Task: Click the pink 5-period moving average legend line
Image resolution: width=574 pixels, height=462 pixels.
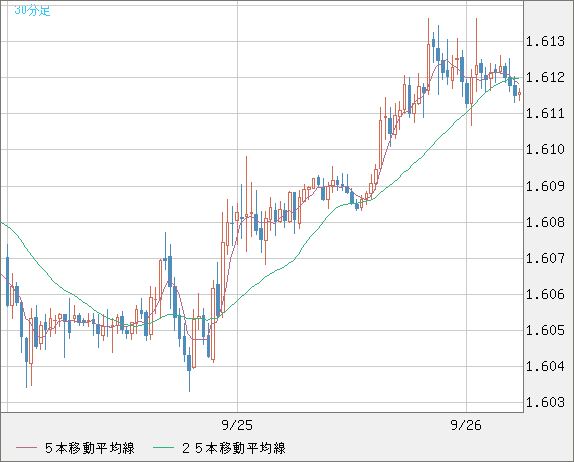Action: [x=26, y=448]
